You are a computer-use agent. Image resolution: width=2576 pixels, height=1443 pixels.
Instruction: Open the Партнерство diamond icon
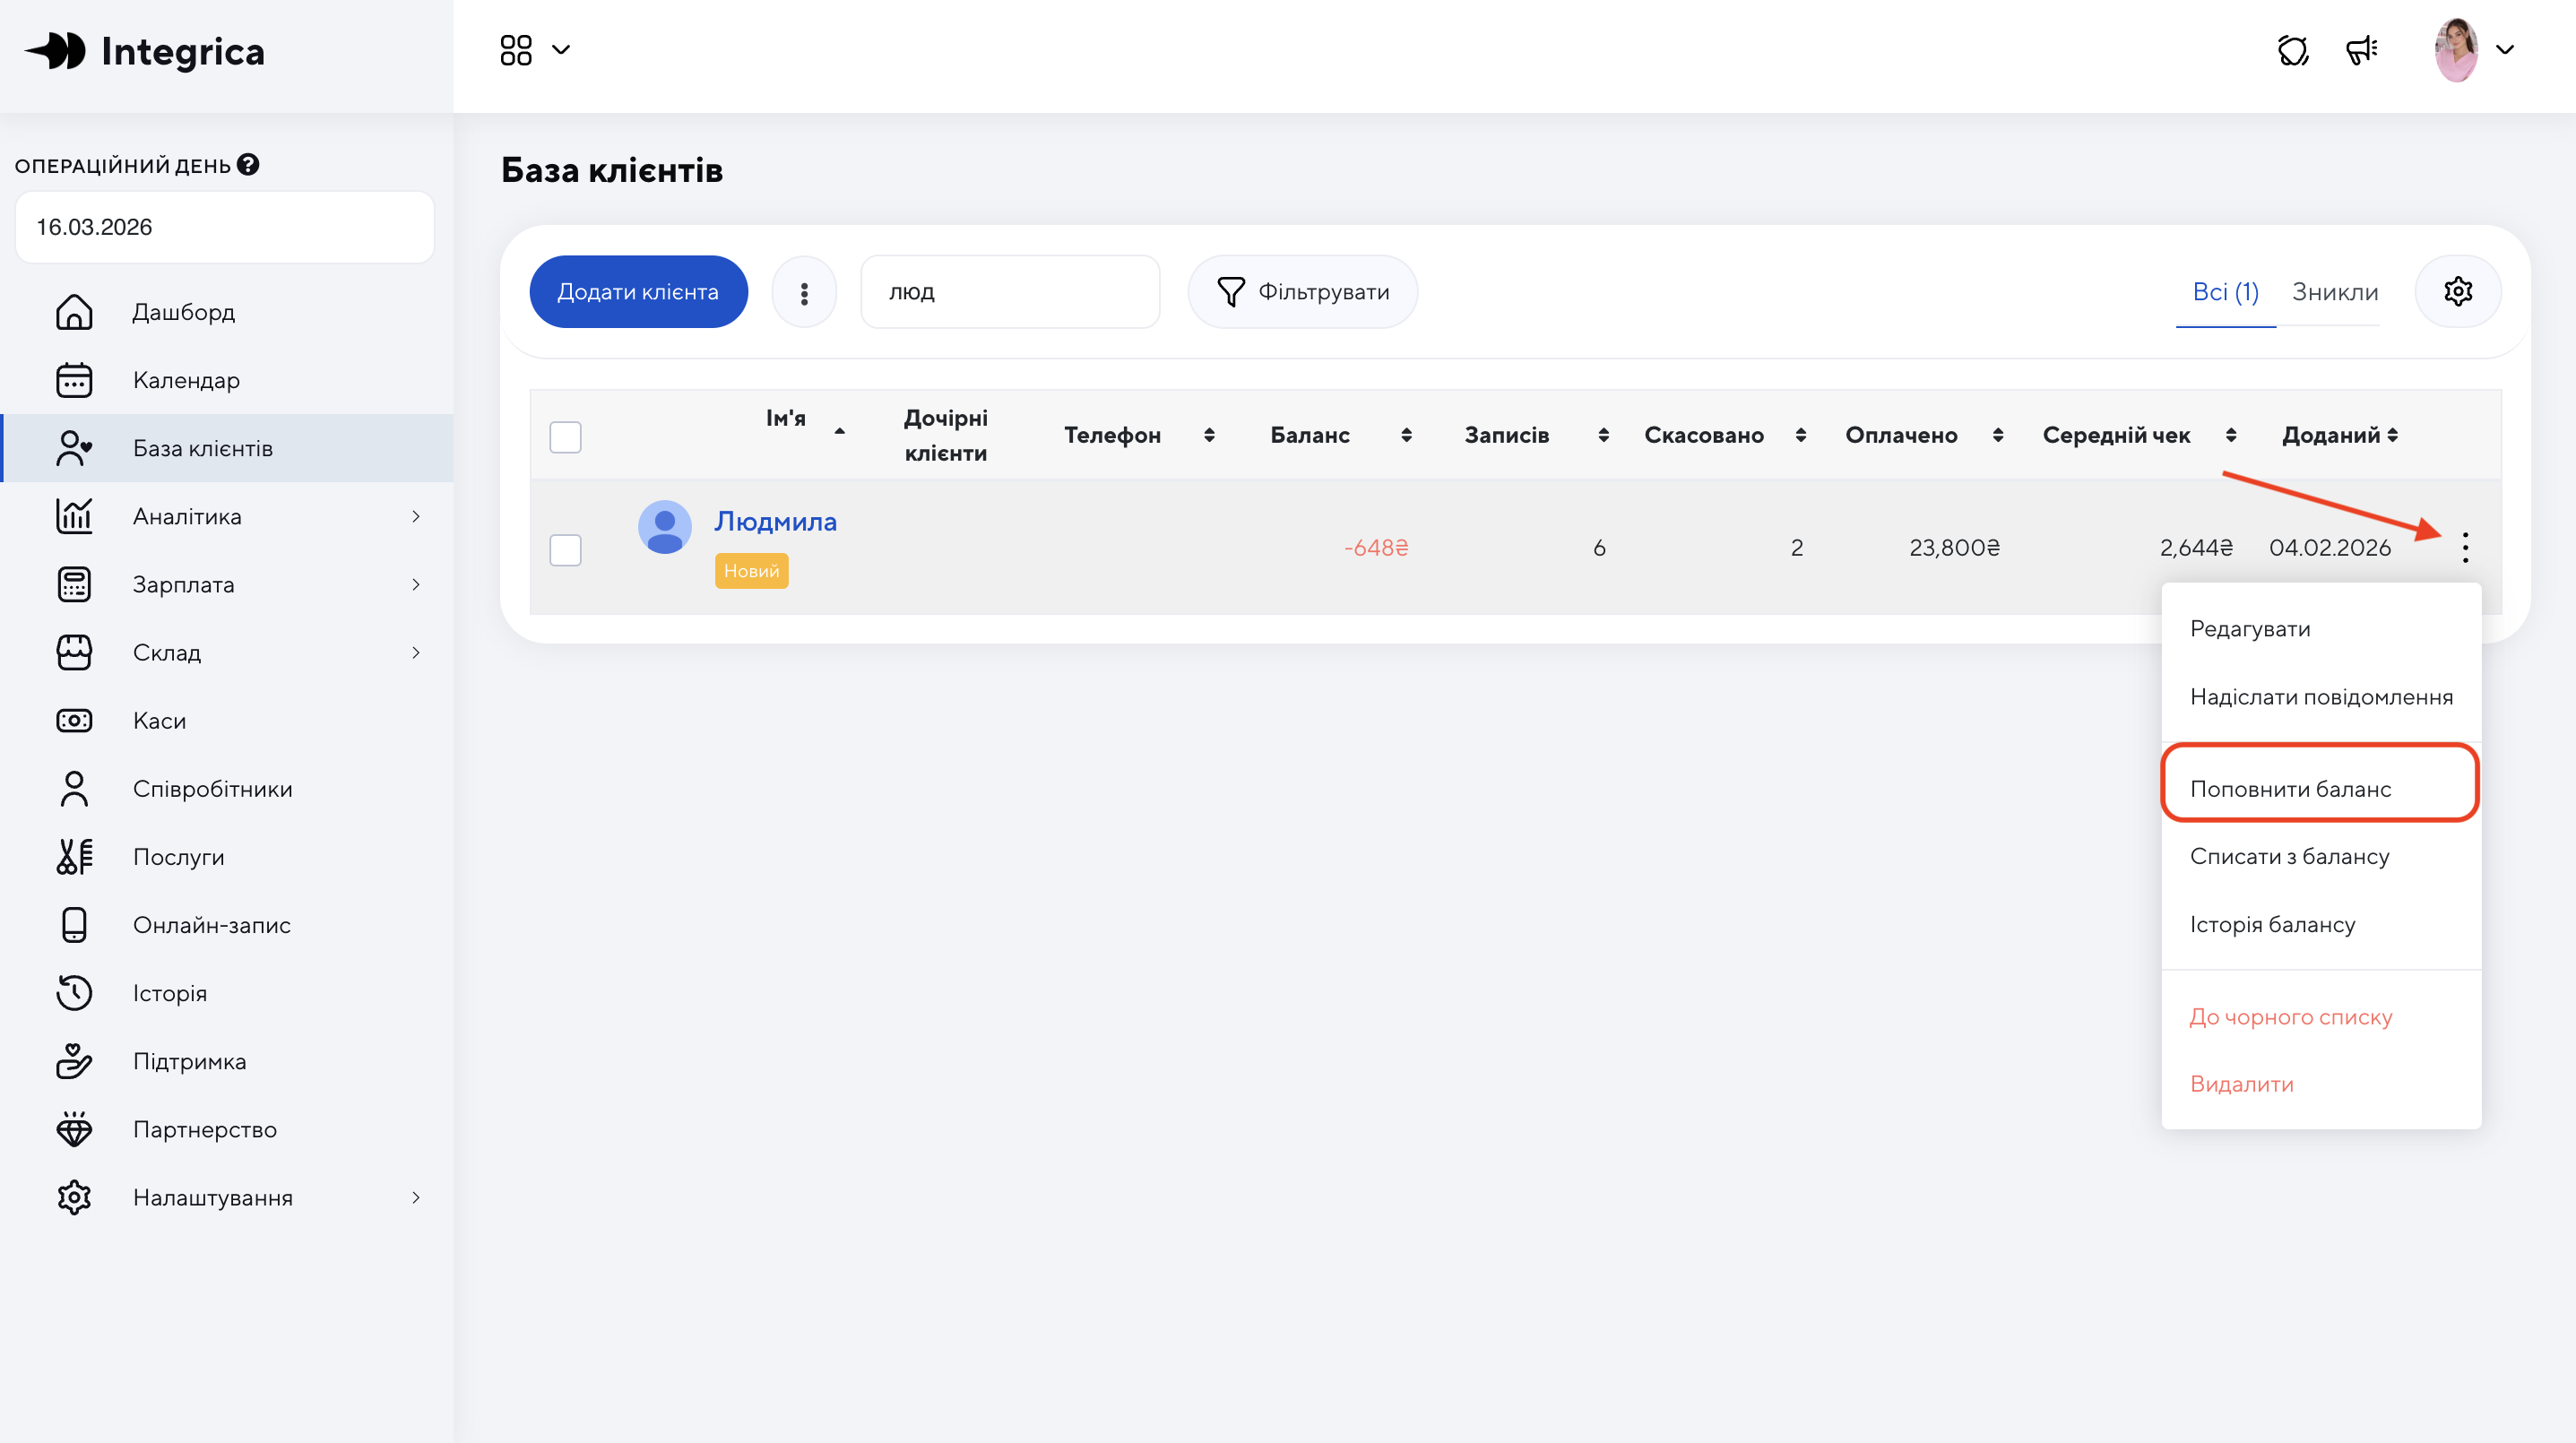[74, 1129]
